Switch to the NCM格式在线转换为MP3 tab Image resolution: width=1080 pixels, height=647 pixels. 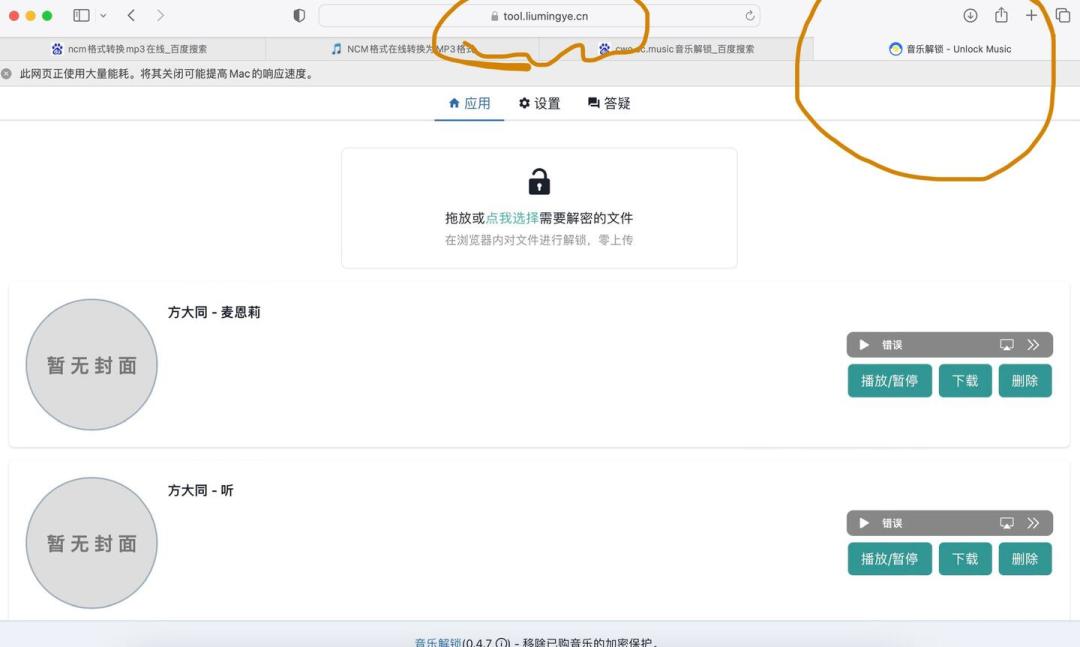tap(403, 49)
